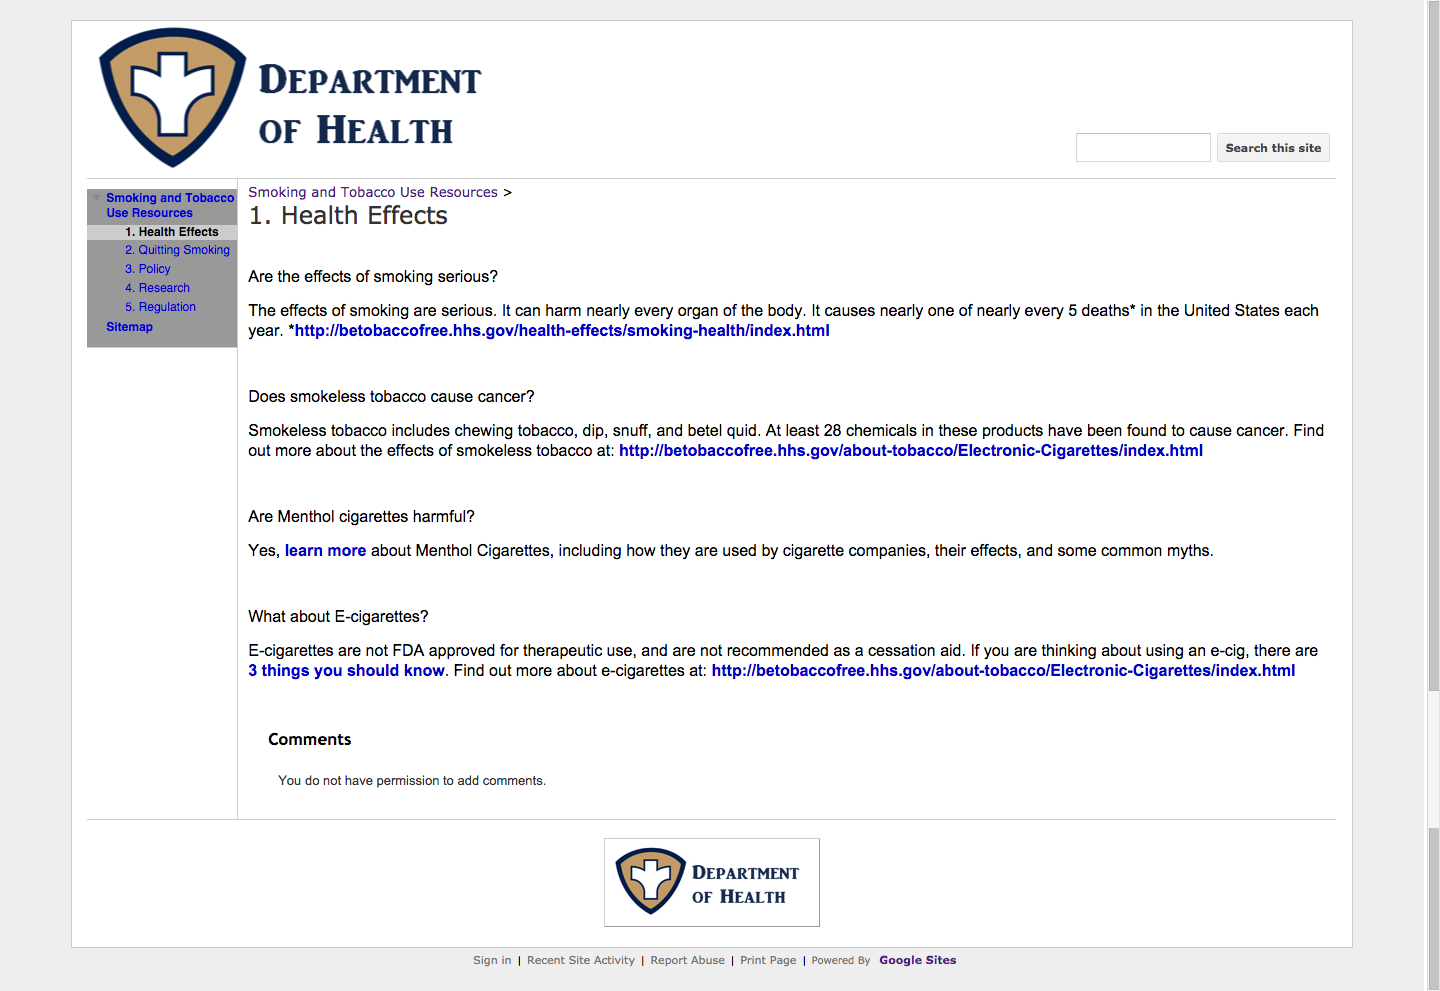Click the search text field
The image size is (1440, 991).
click(x=1143, y=148)
